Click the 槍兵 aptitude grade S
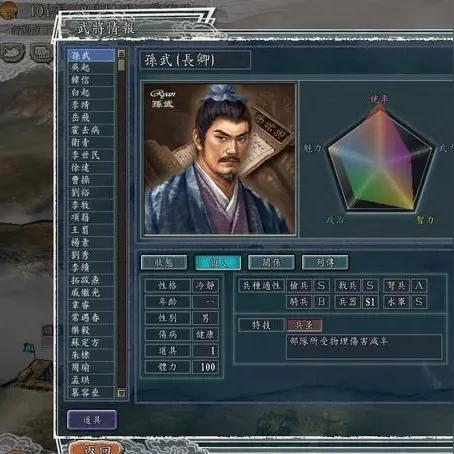The width and height of the screenshot is (454, 454). [321, 286]
